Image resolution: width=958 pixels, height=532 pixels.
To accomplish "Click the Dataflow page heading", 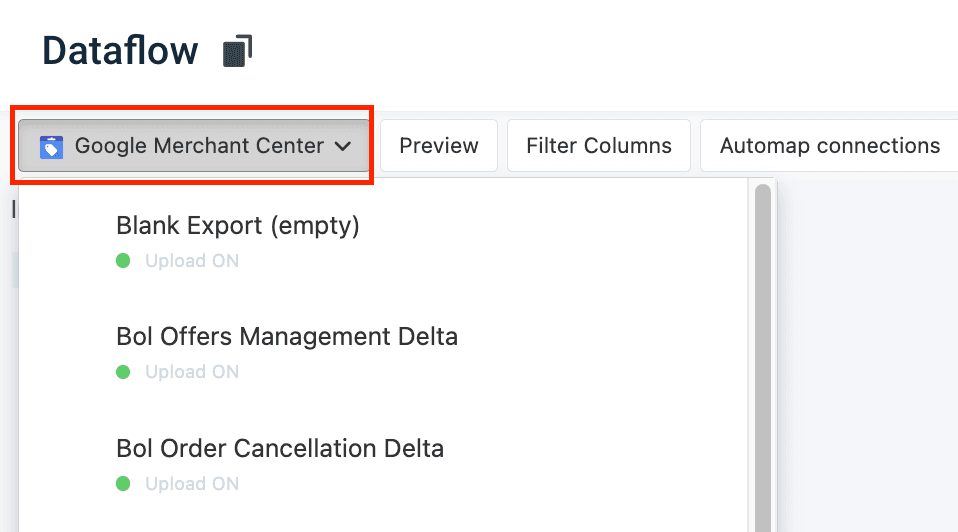I will pos(120,50).
